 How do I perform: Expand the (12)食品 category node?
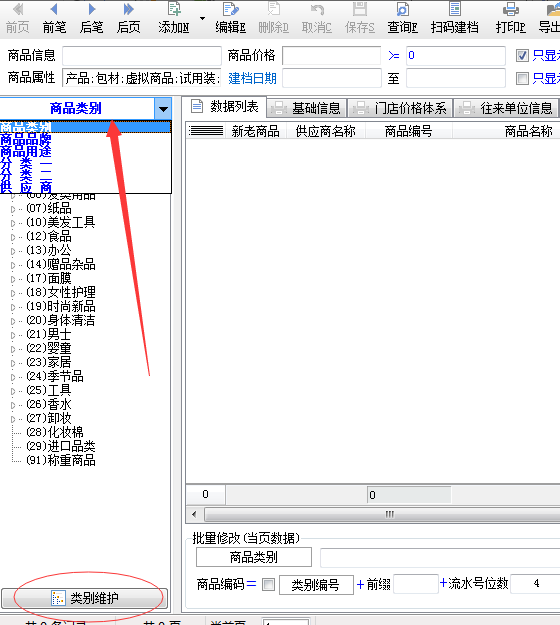(x=13, y=237)
